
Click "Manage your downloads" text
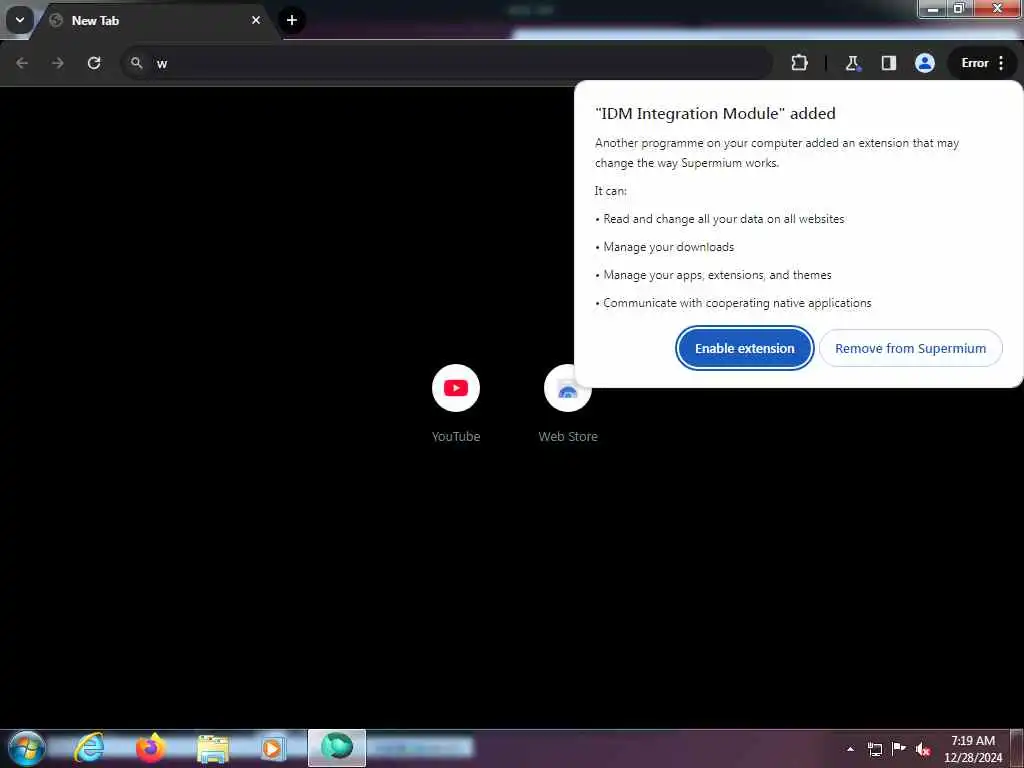coord(668,247)
